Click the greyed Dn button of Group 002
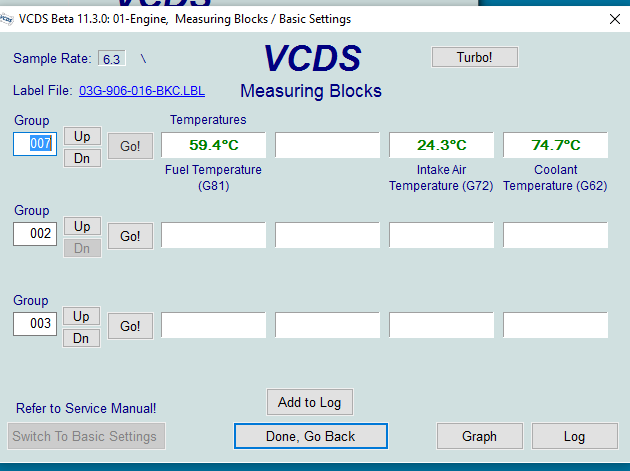This screenshot has height=471, width=630. point(82,248)
